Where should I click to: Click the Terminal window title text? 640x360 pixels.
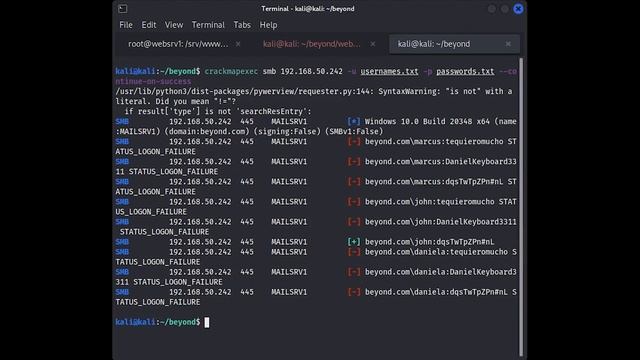pyautogui.click(x=308, y=9)
